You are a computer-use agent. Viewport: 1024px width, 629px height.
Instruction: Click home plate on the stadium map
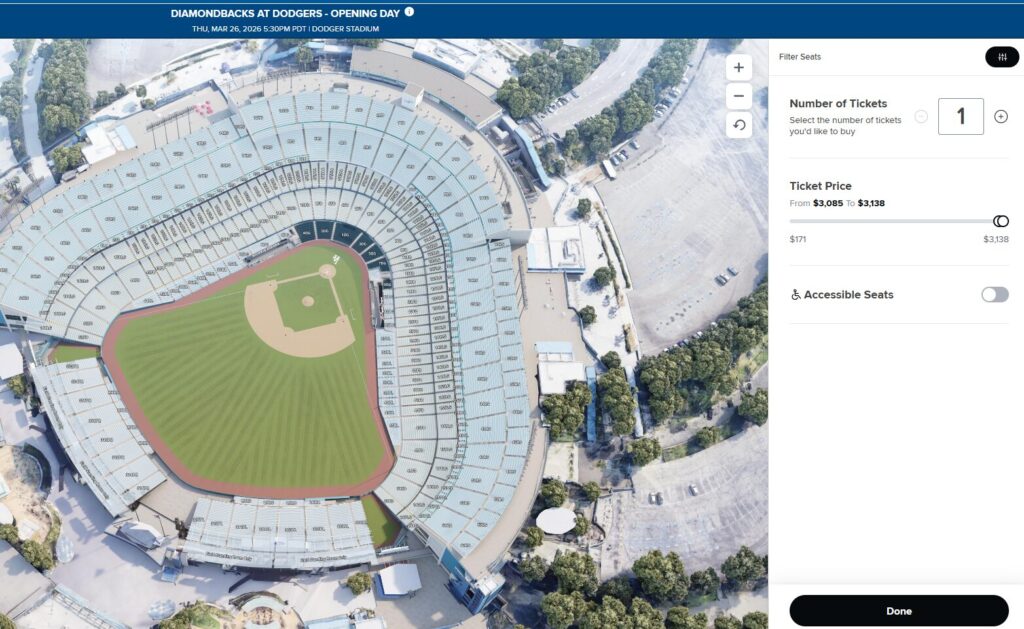pyautogui.click(x=327, y=271)
